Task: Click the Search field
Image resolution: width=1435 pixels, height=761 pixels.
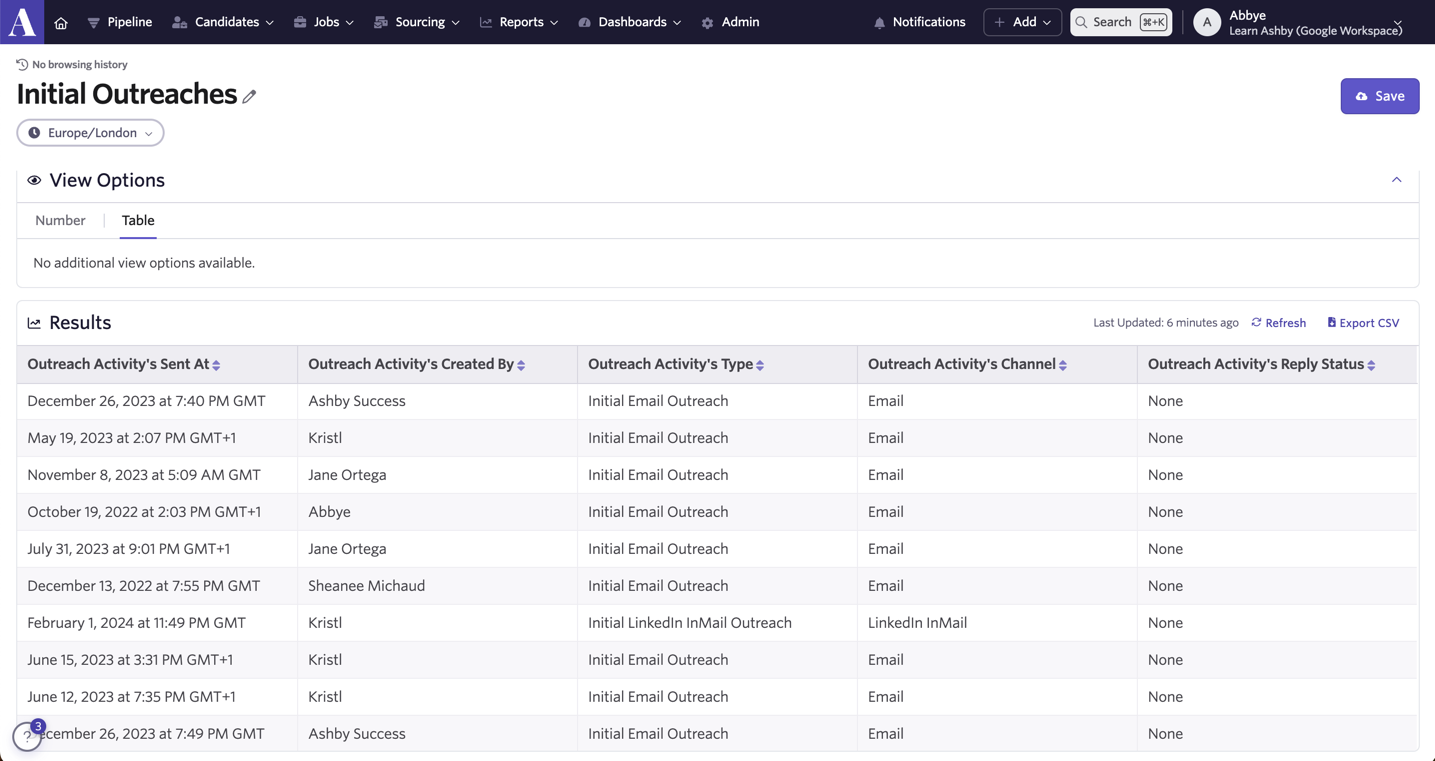Action: click(x=1121, y=22)
